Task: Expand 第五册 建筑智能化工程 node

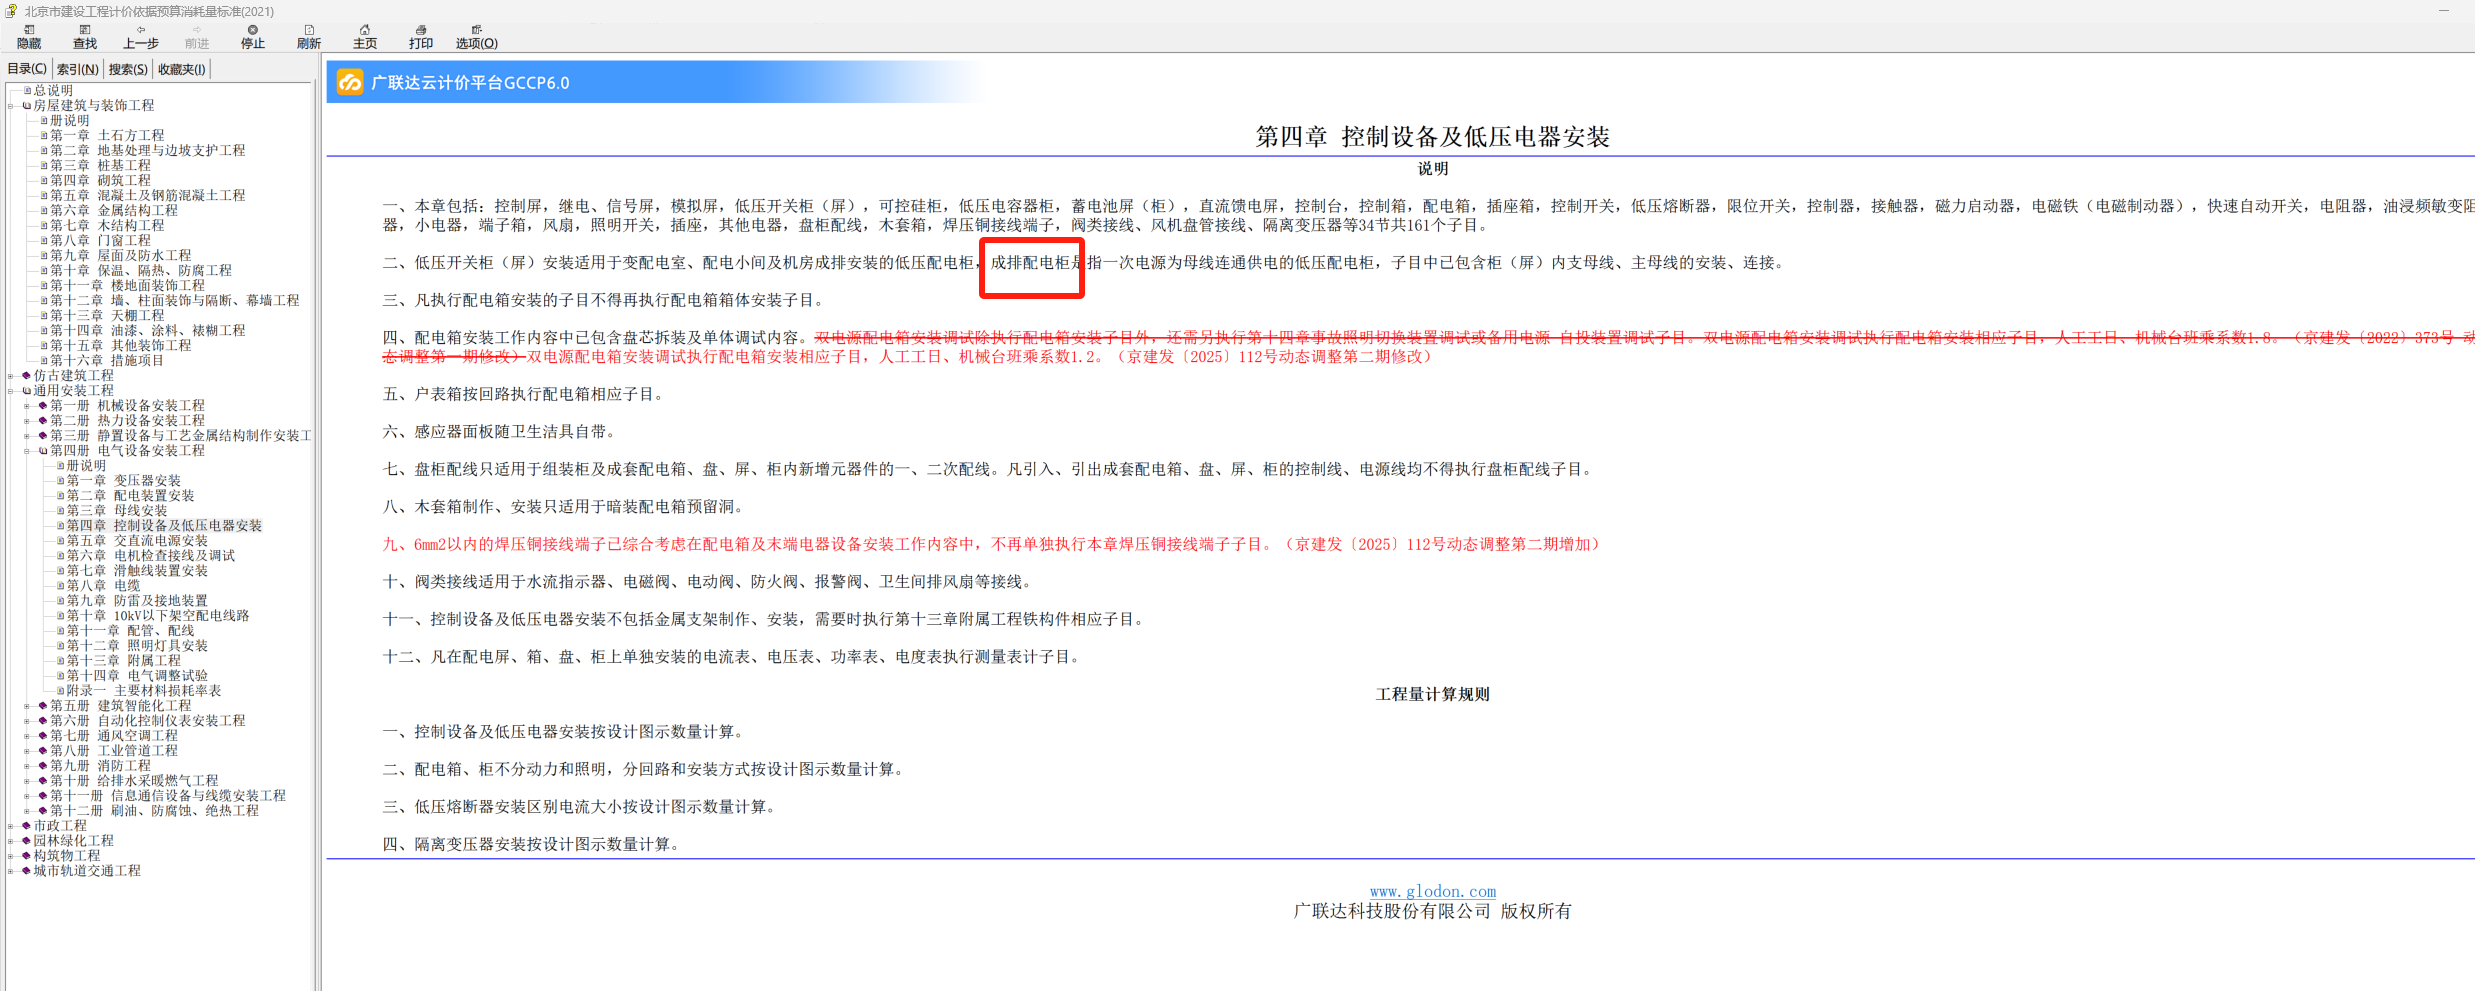Action: [28, 706]
